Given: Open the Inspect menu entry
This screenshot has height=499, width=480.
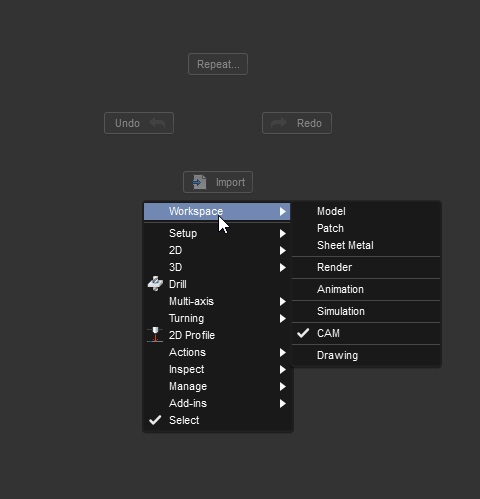Looking at the screenshot, I should (x=218, y=369).
